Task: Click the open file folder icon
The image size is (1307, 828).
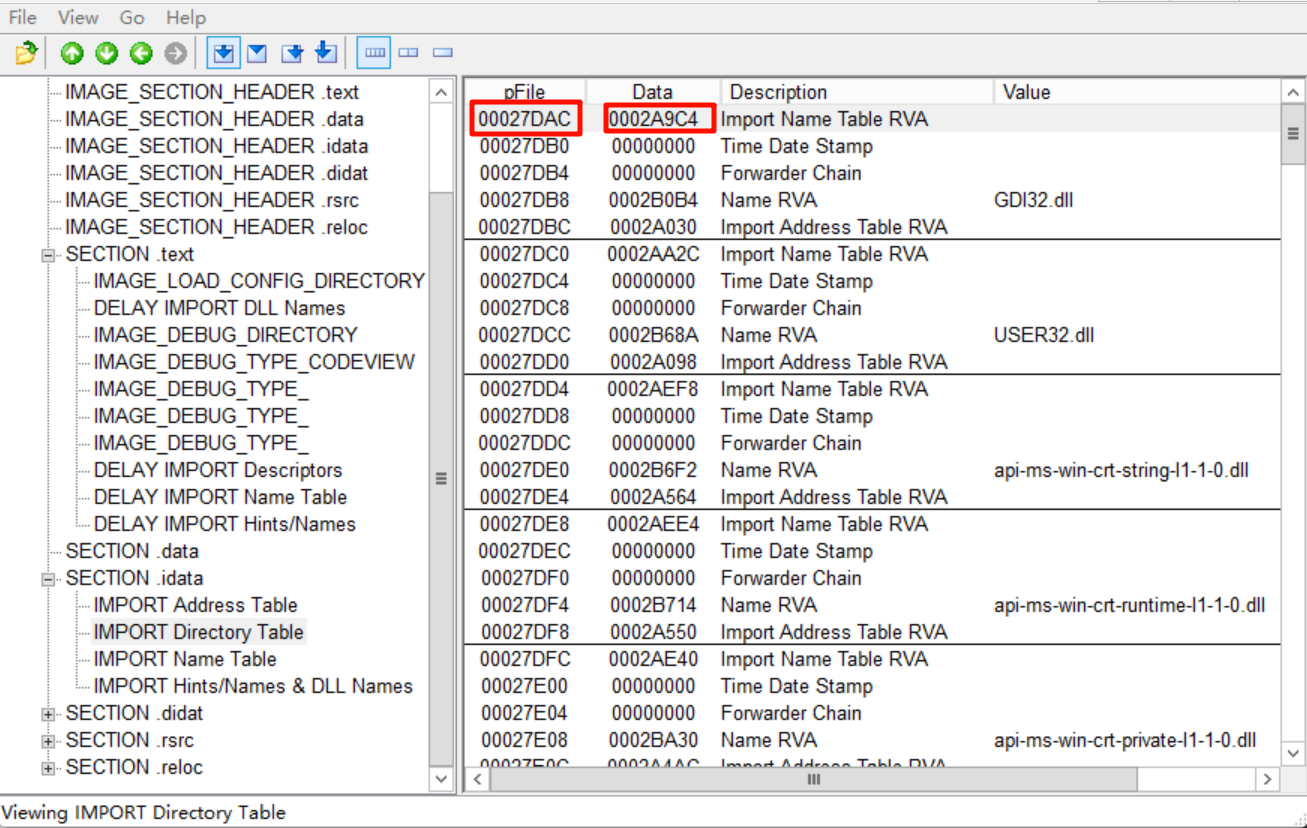Action: pyautogui.click(x=26, y=53)
